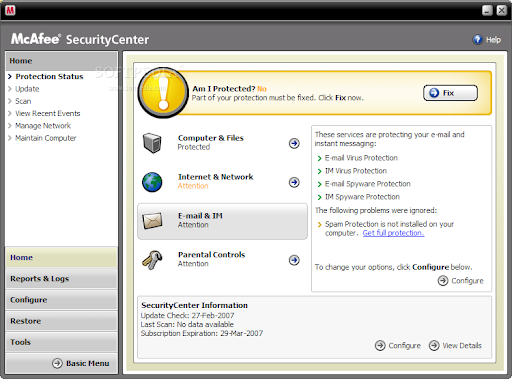Expand Parental Controls with its arrow
The image size is (512, 379).
click(294, 260)
